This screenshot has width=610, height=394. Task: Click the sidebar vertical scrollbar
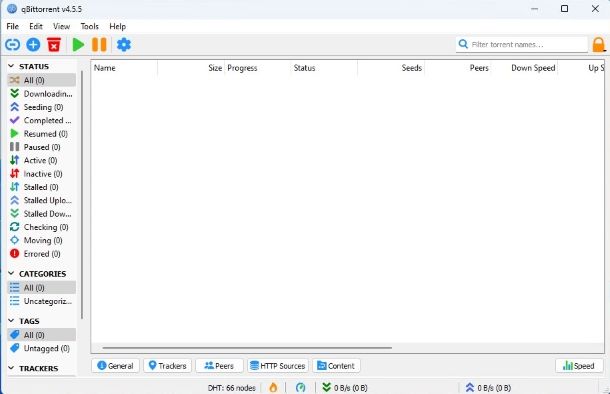[x=82, y=194]
